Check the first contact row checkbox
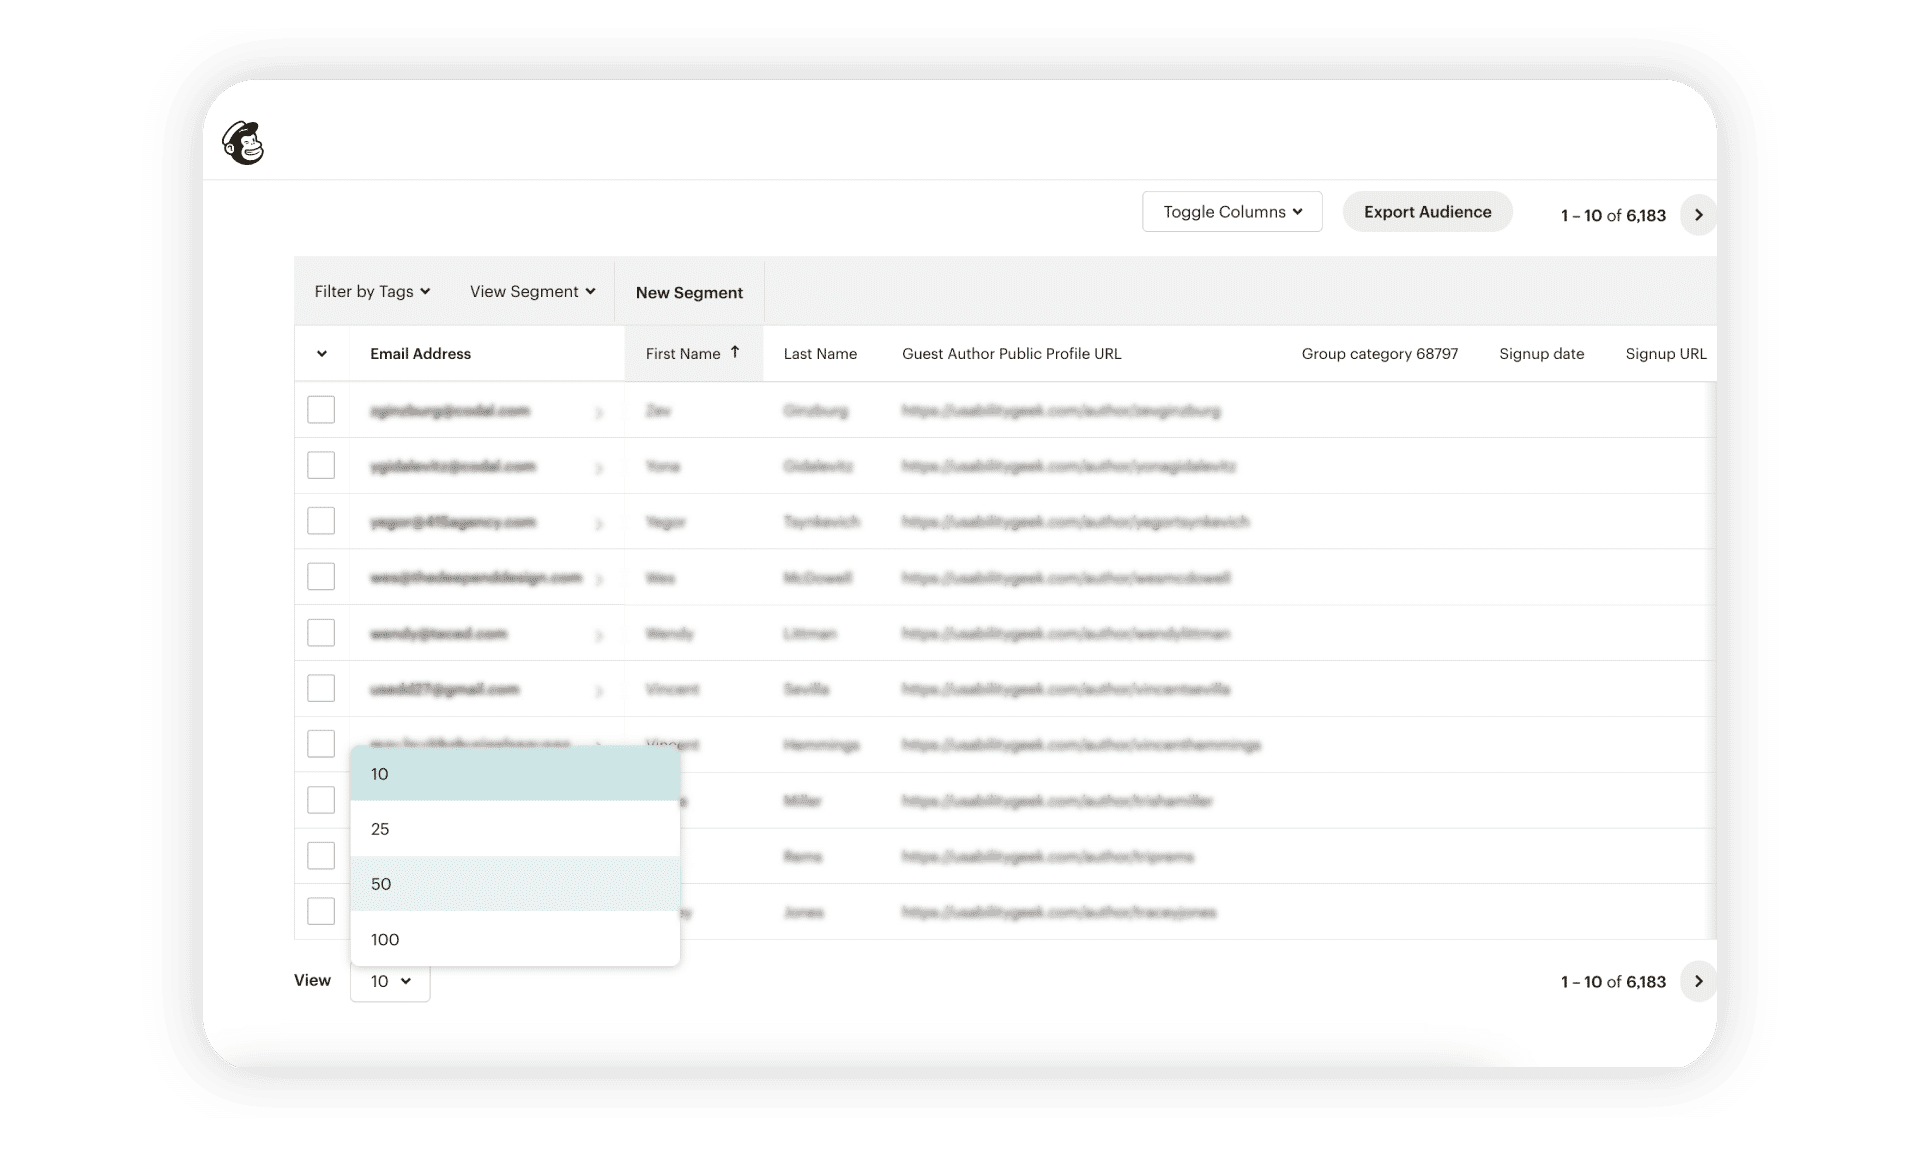Screen dimensions: 1920x1161 pyautogui.click(x=321, y=410)
